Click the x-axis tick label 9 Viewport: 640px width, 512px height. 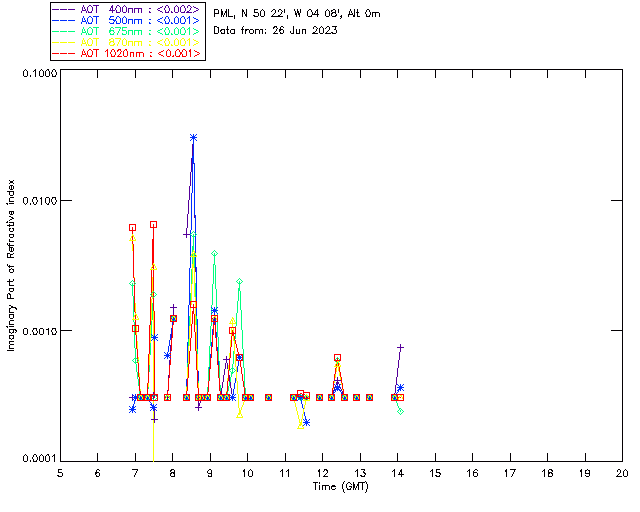point(210,473)
